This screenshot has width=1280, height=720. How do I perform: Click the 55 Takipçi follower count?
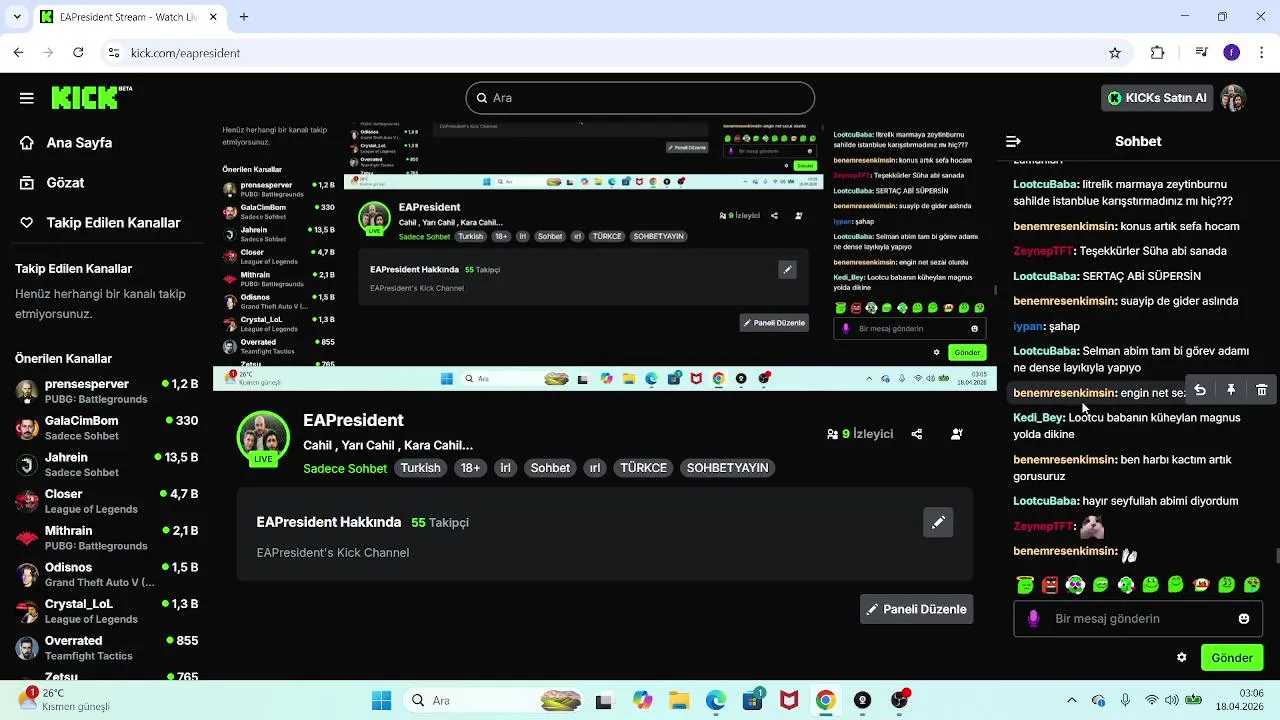point(440,522)
